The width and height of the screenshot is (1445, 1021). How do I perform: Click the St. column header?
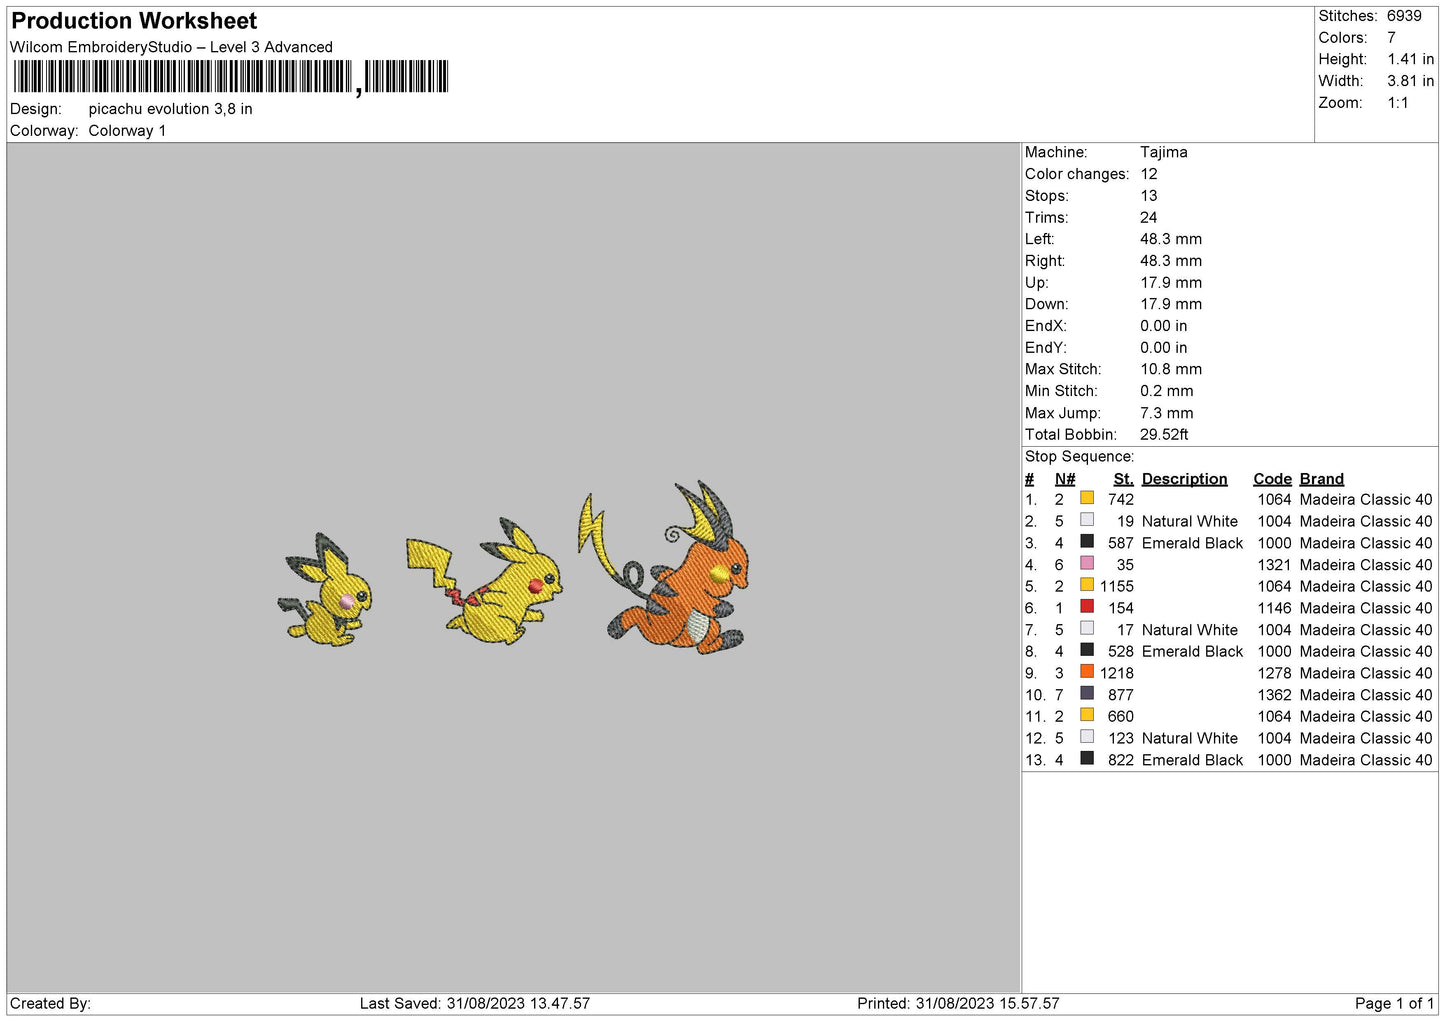1123,479
